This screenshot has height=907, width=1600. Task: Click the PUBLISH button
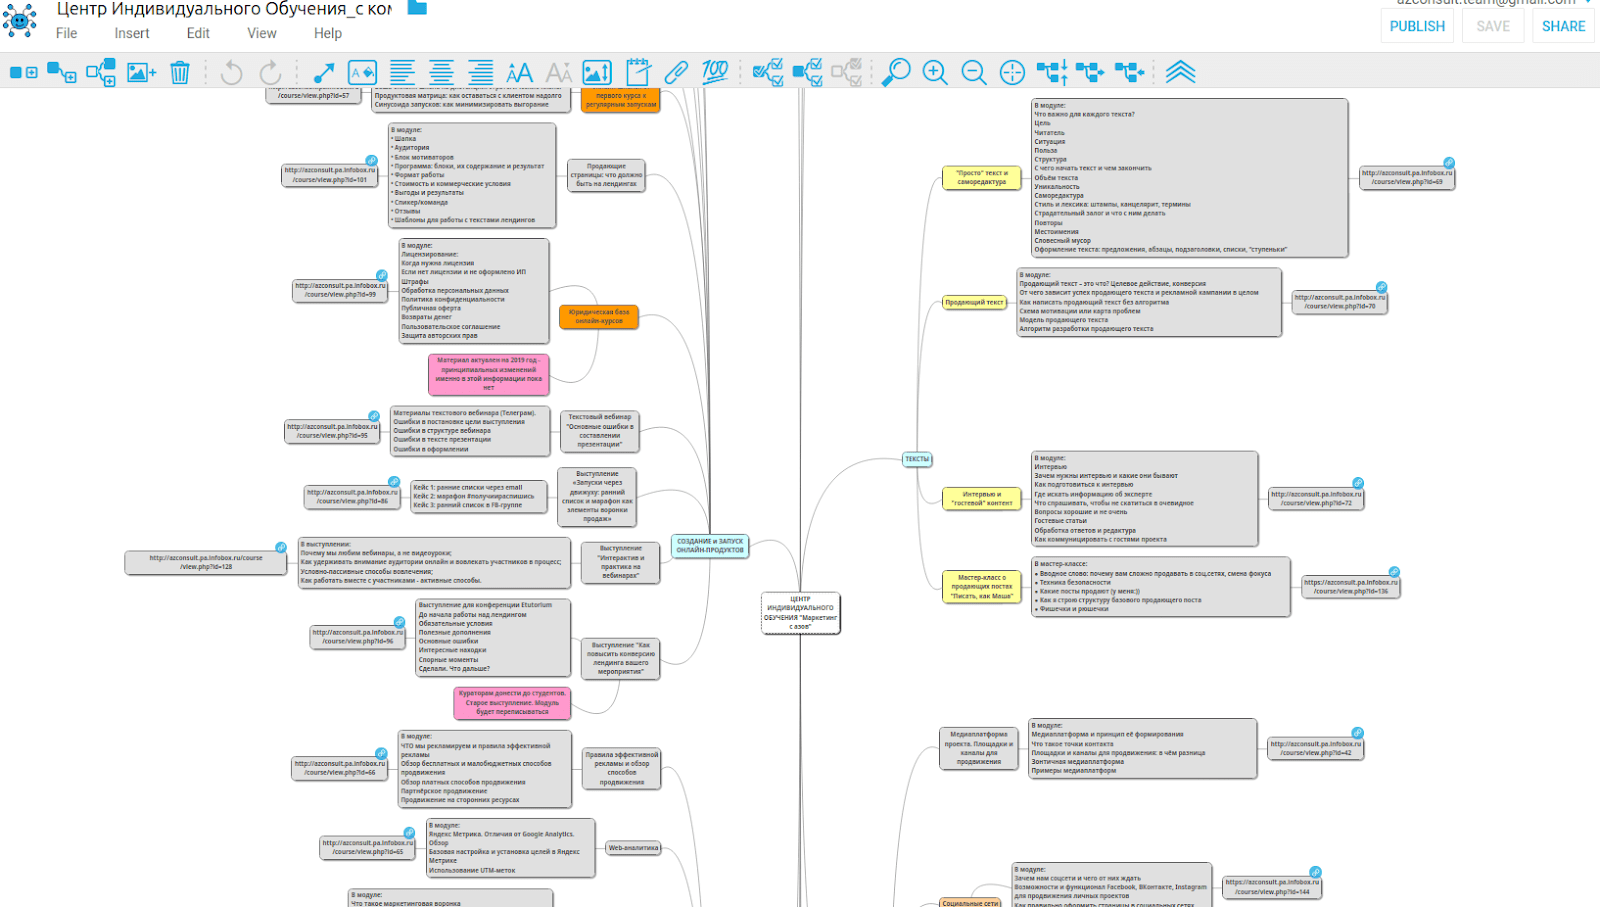(x=1417, y=26)
